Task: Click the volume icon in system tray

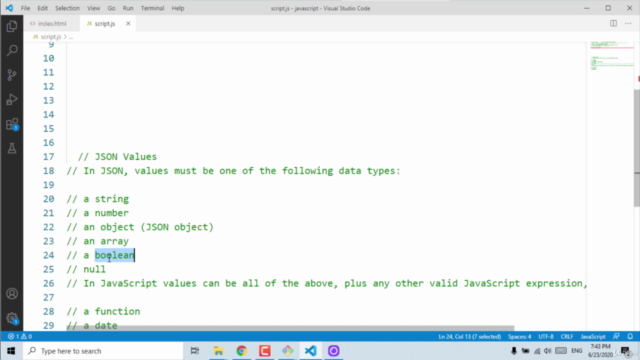Action: click(547, 351)
